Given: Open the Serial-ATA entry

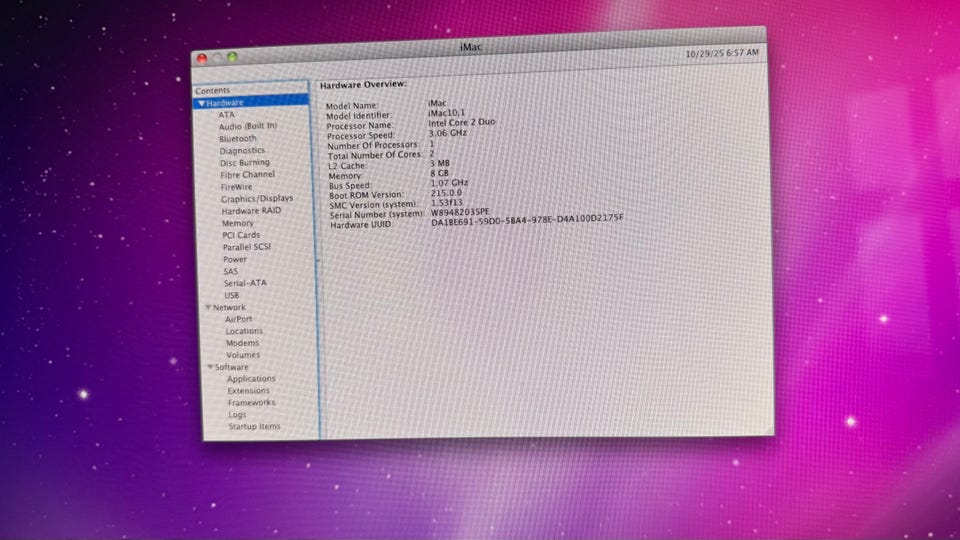Looking at the screenshot, I should pyautogui.click(x=245, y=283).
